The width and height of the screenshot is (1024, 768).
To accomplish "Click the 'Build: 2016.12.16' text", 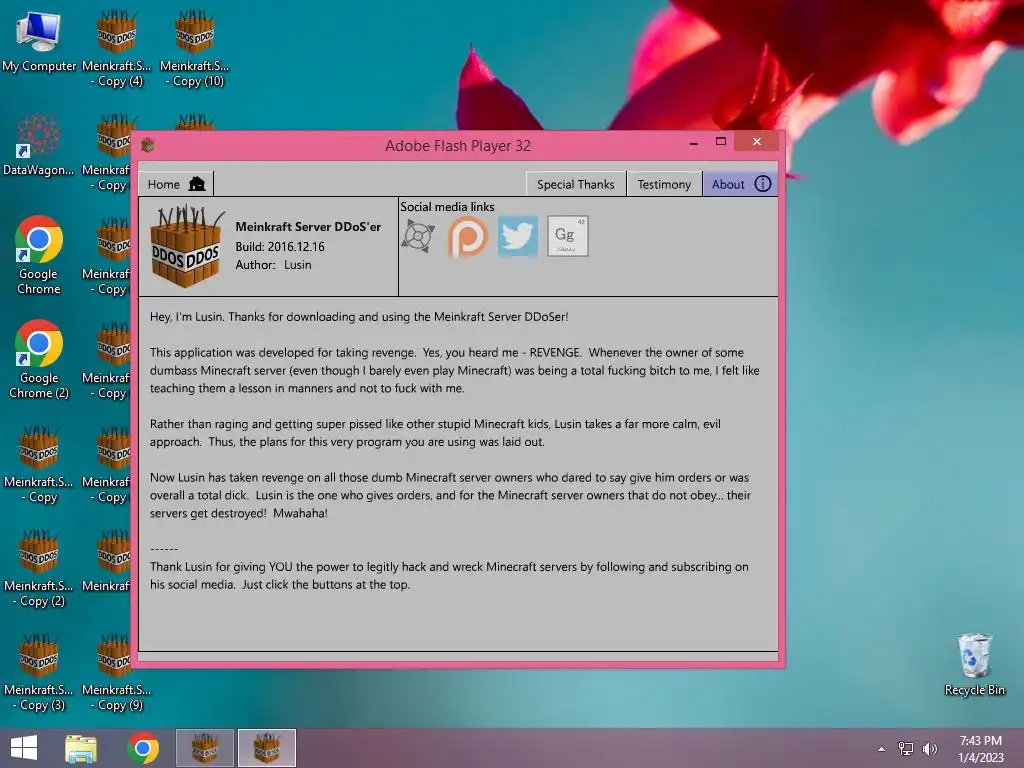I will click(x=280, y=246).
